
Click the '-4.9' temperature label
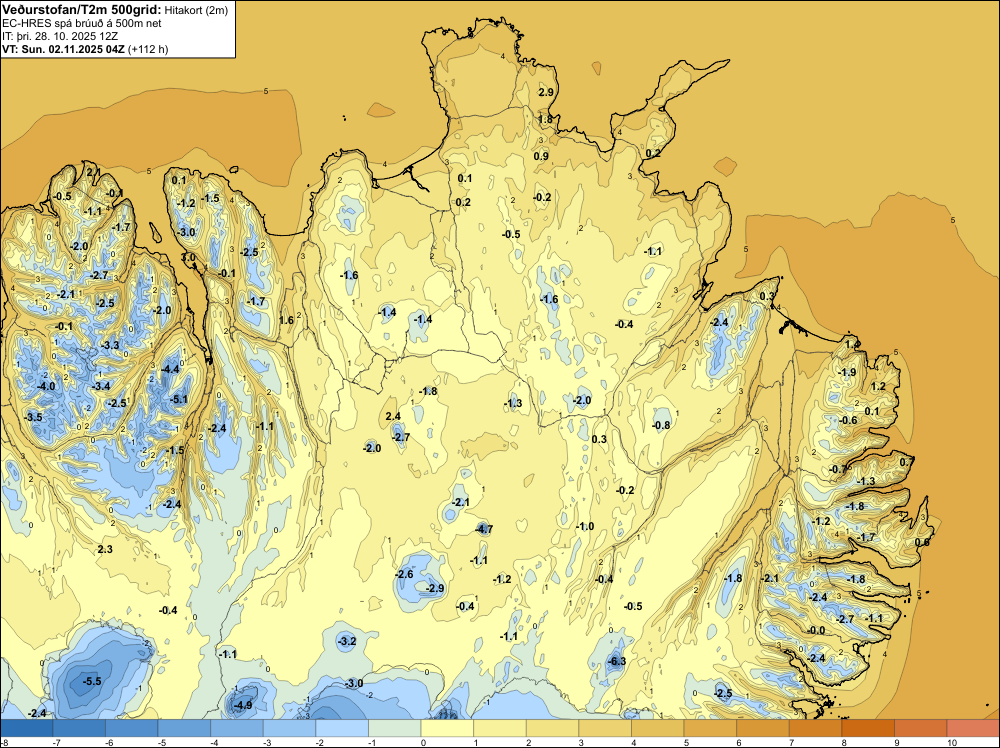click(x=243, y=705)
